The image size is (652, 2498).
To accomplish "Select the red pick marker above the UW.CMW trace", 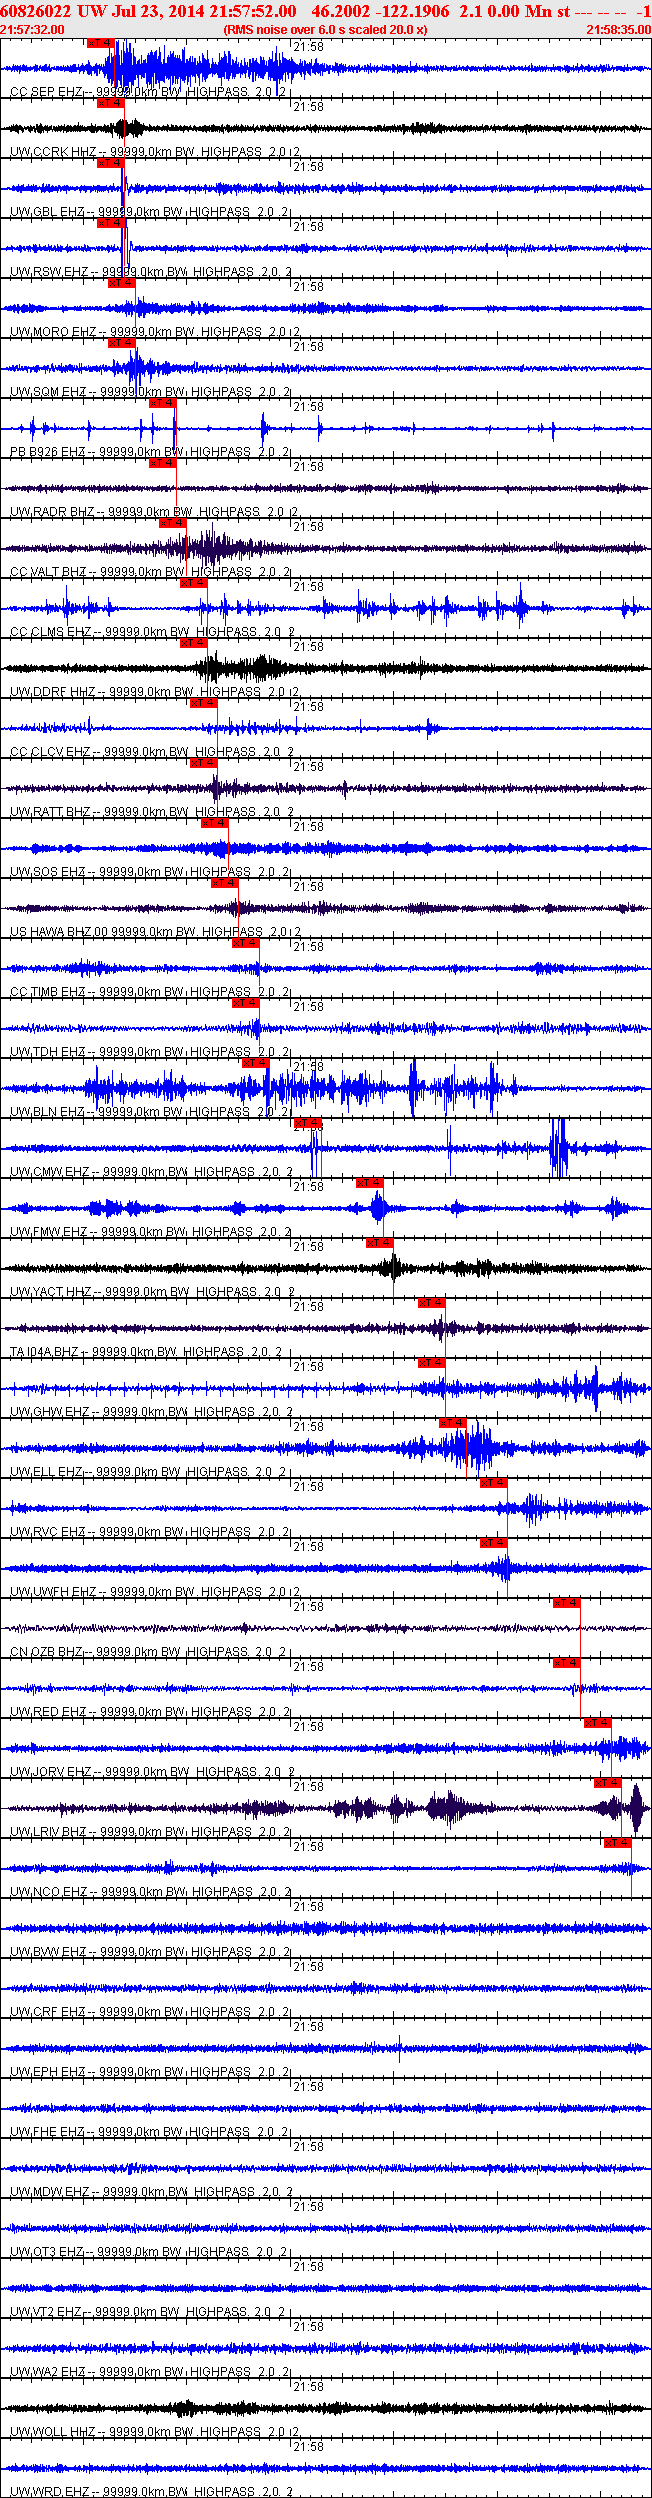I will 307,1123.
